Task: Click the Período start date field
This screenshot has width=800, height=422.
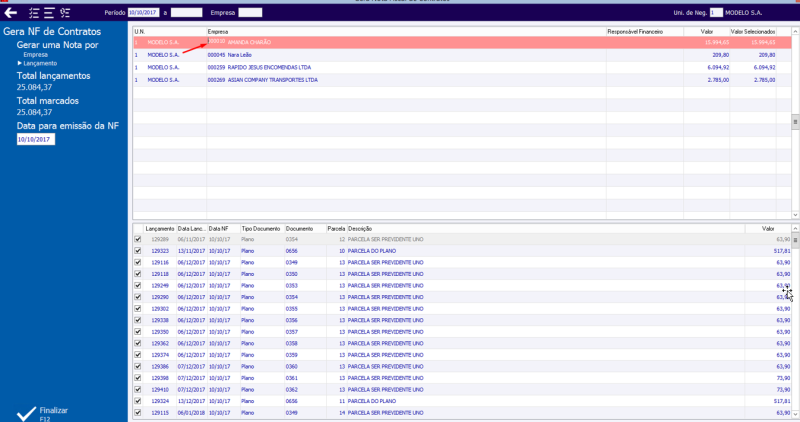Action: (143, 13)
